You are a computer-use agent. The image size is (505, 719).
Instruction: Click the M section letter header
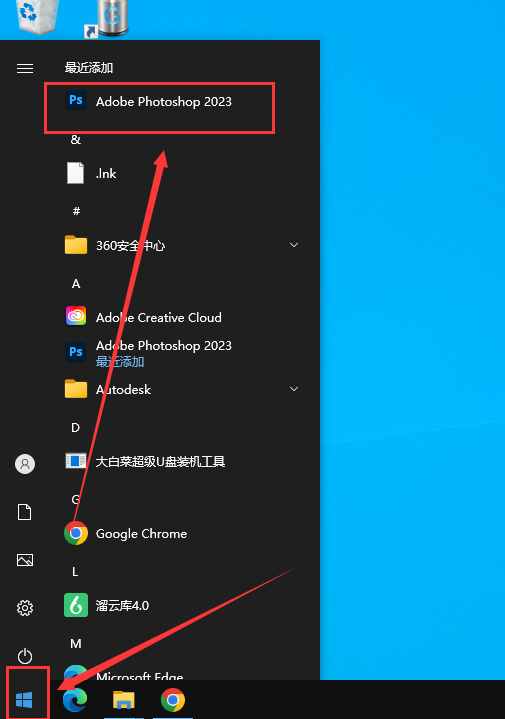76,644
